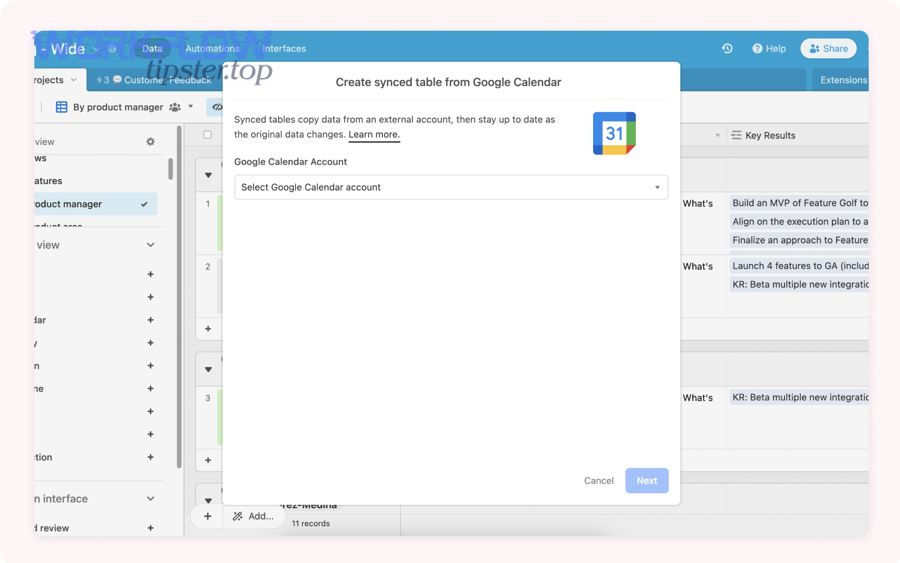Click the views settings gear icon
The width and height of the screenshot is (900, 563).
[150, 142]
